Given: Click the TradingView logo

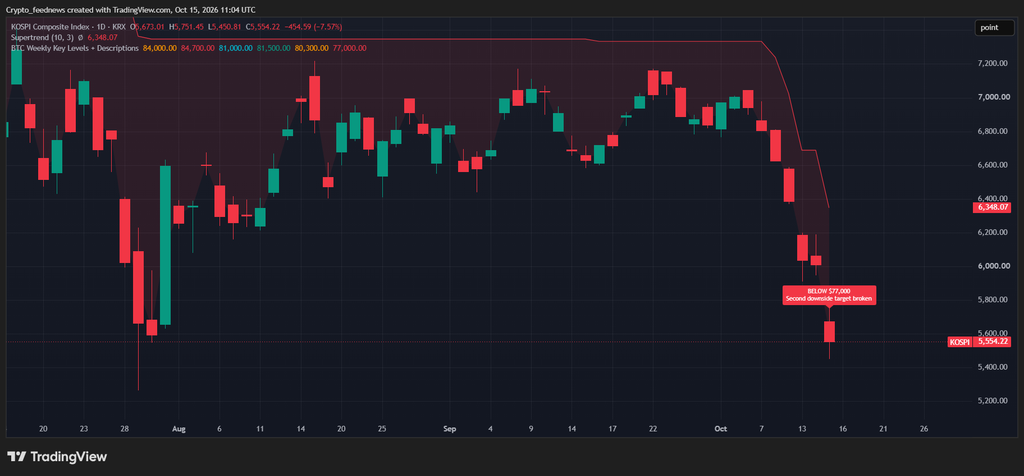Looking at the screenshot, I should pyautogui.click(x=57, y=457).
